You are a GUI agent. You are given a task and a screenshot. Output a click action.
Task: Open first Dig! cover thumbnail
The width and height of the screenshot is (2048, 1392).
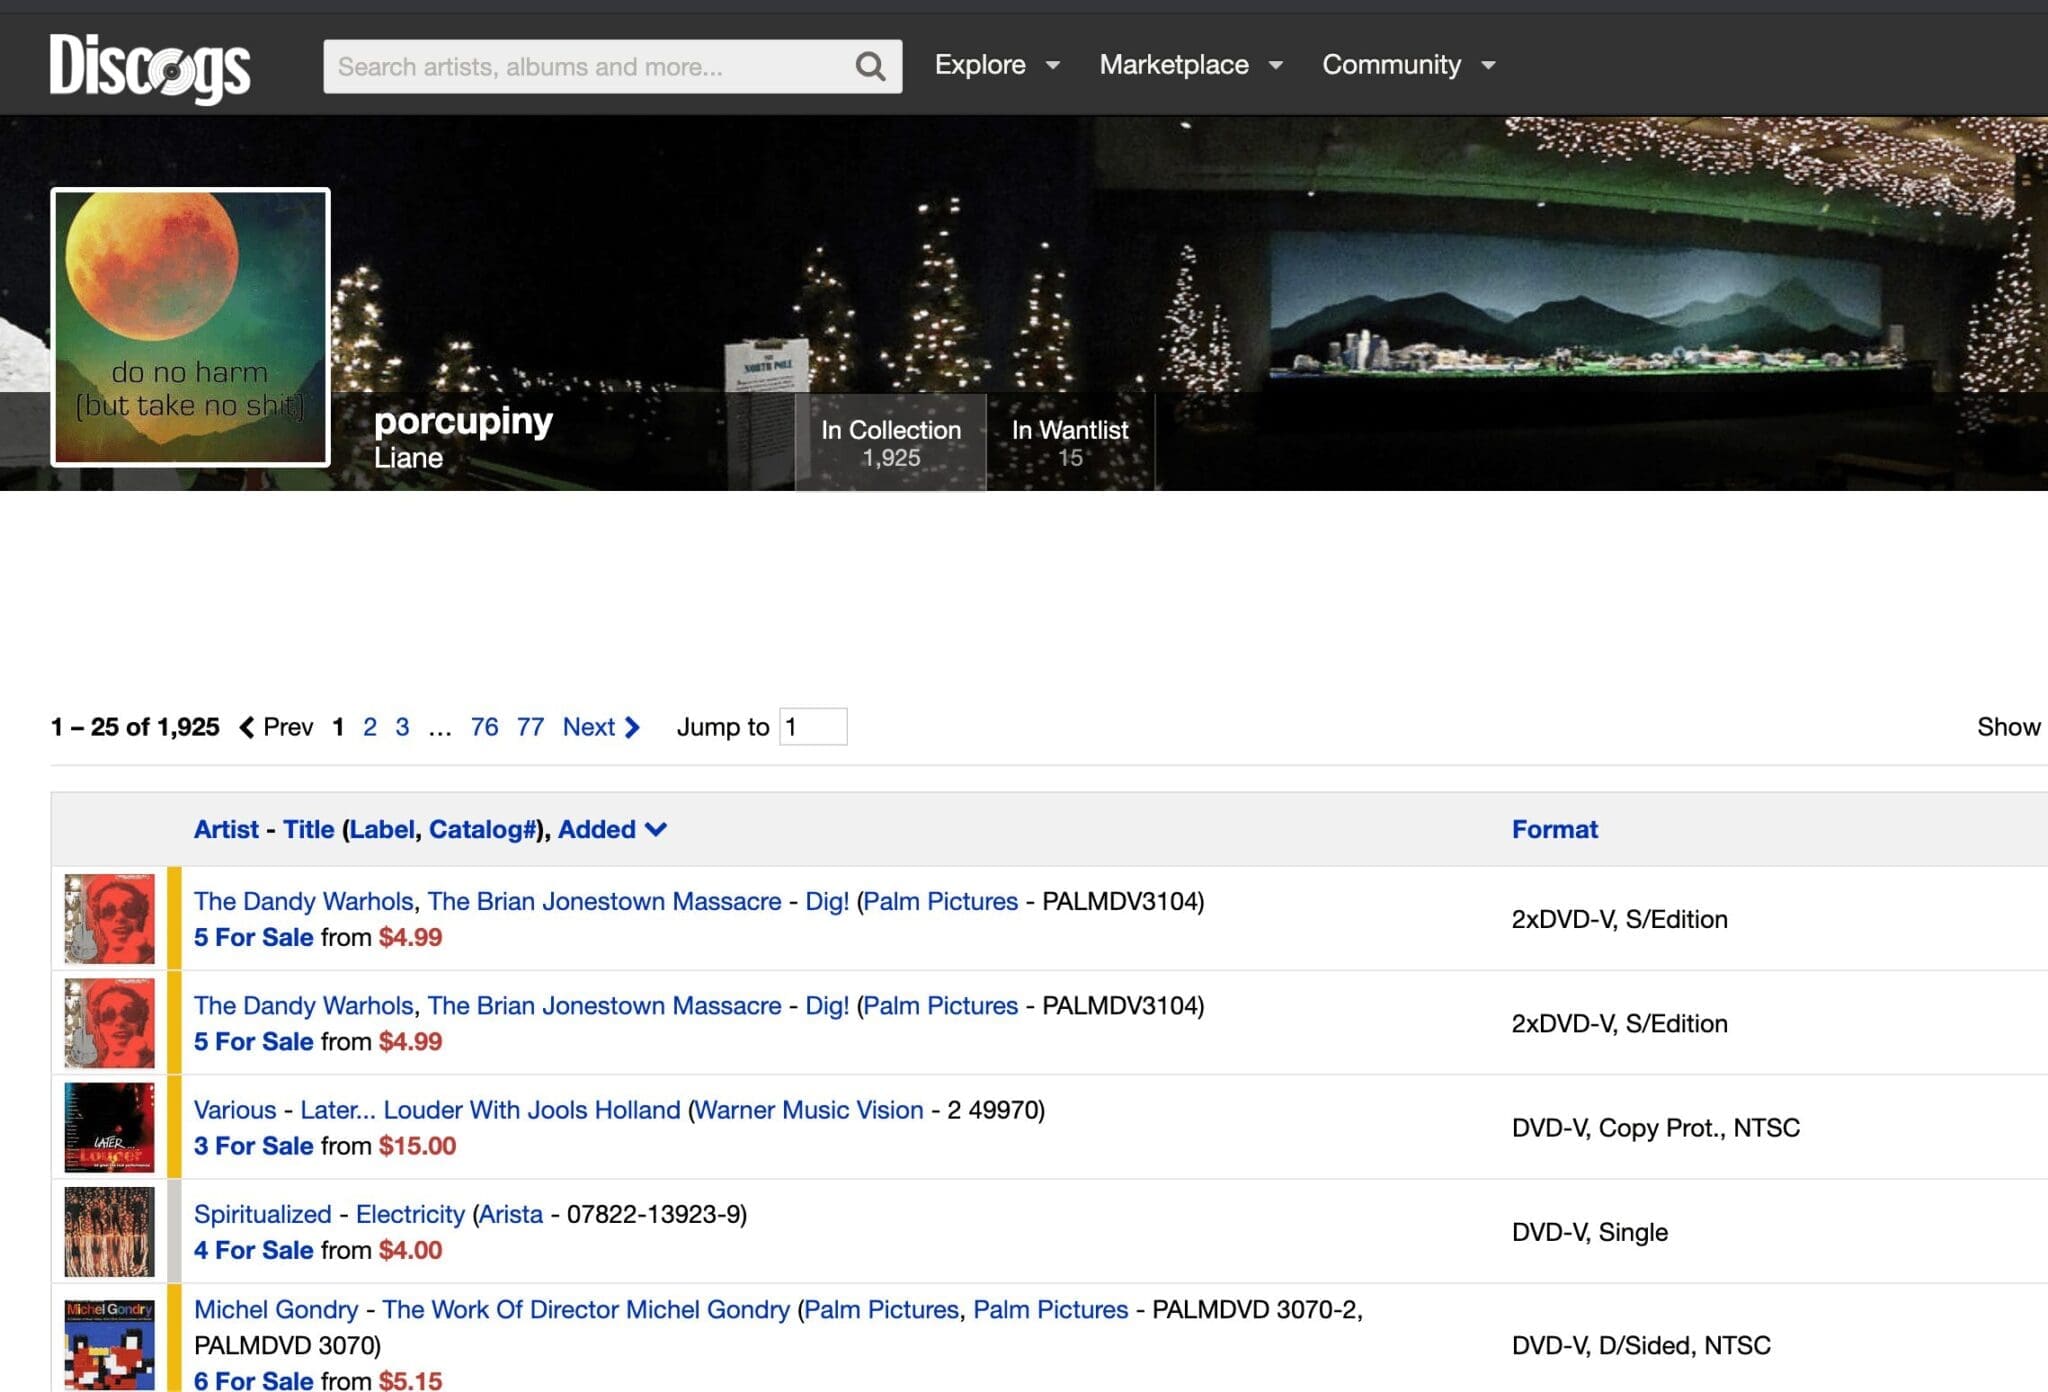(x=110, y=919)
